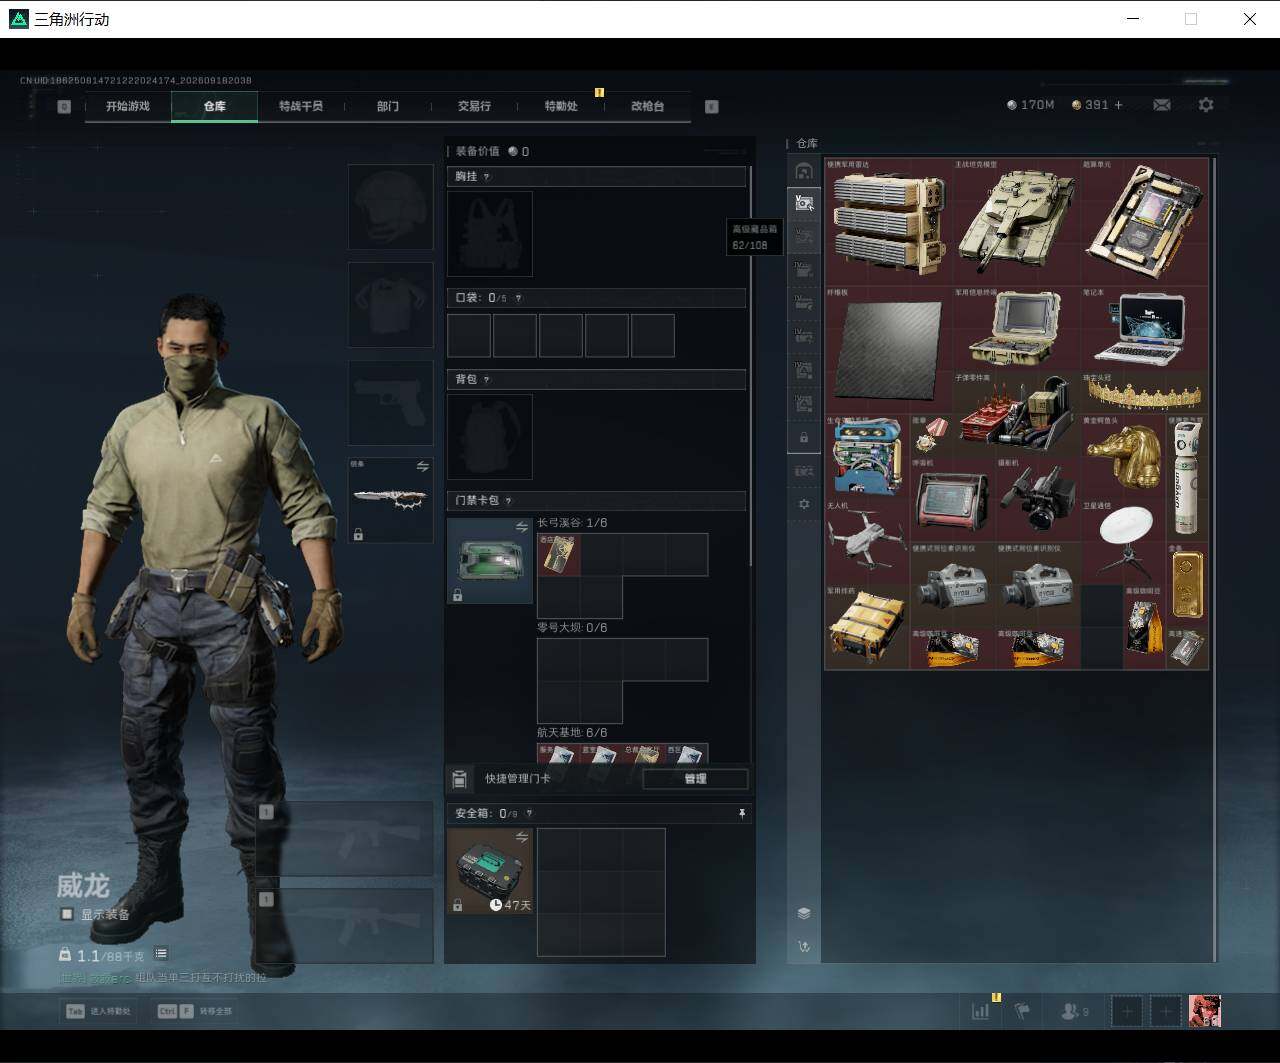Click the 转移全部 shortcut button
Image resolution: width=1280 pixels, height=1063 pixels.
pyautogui.click(x=195, y=1011)
